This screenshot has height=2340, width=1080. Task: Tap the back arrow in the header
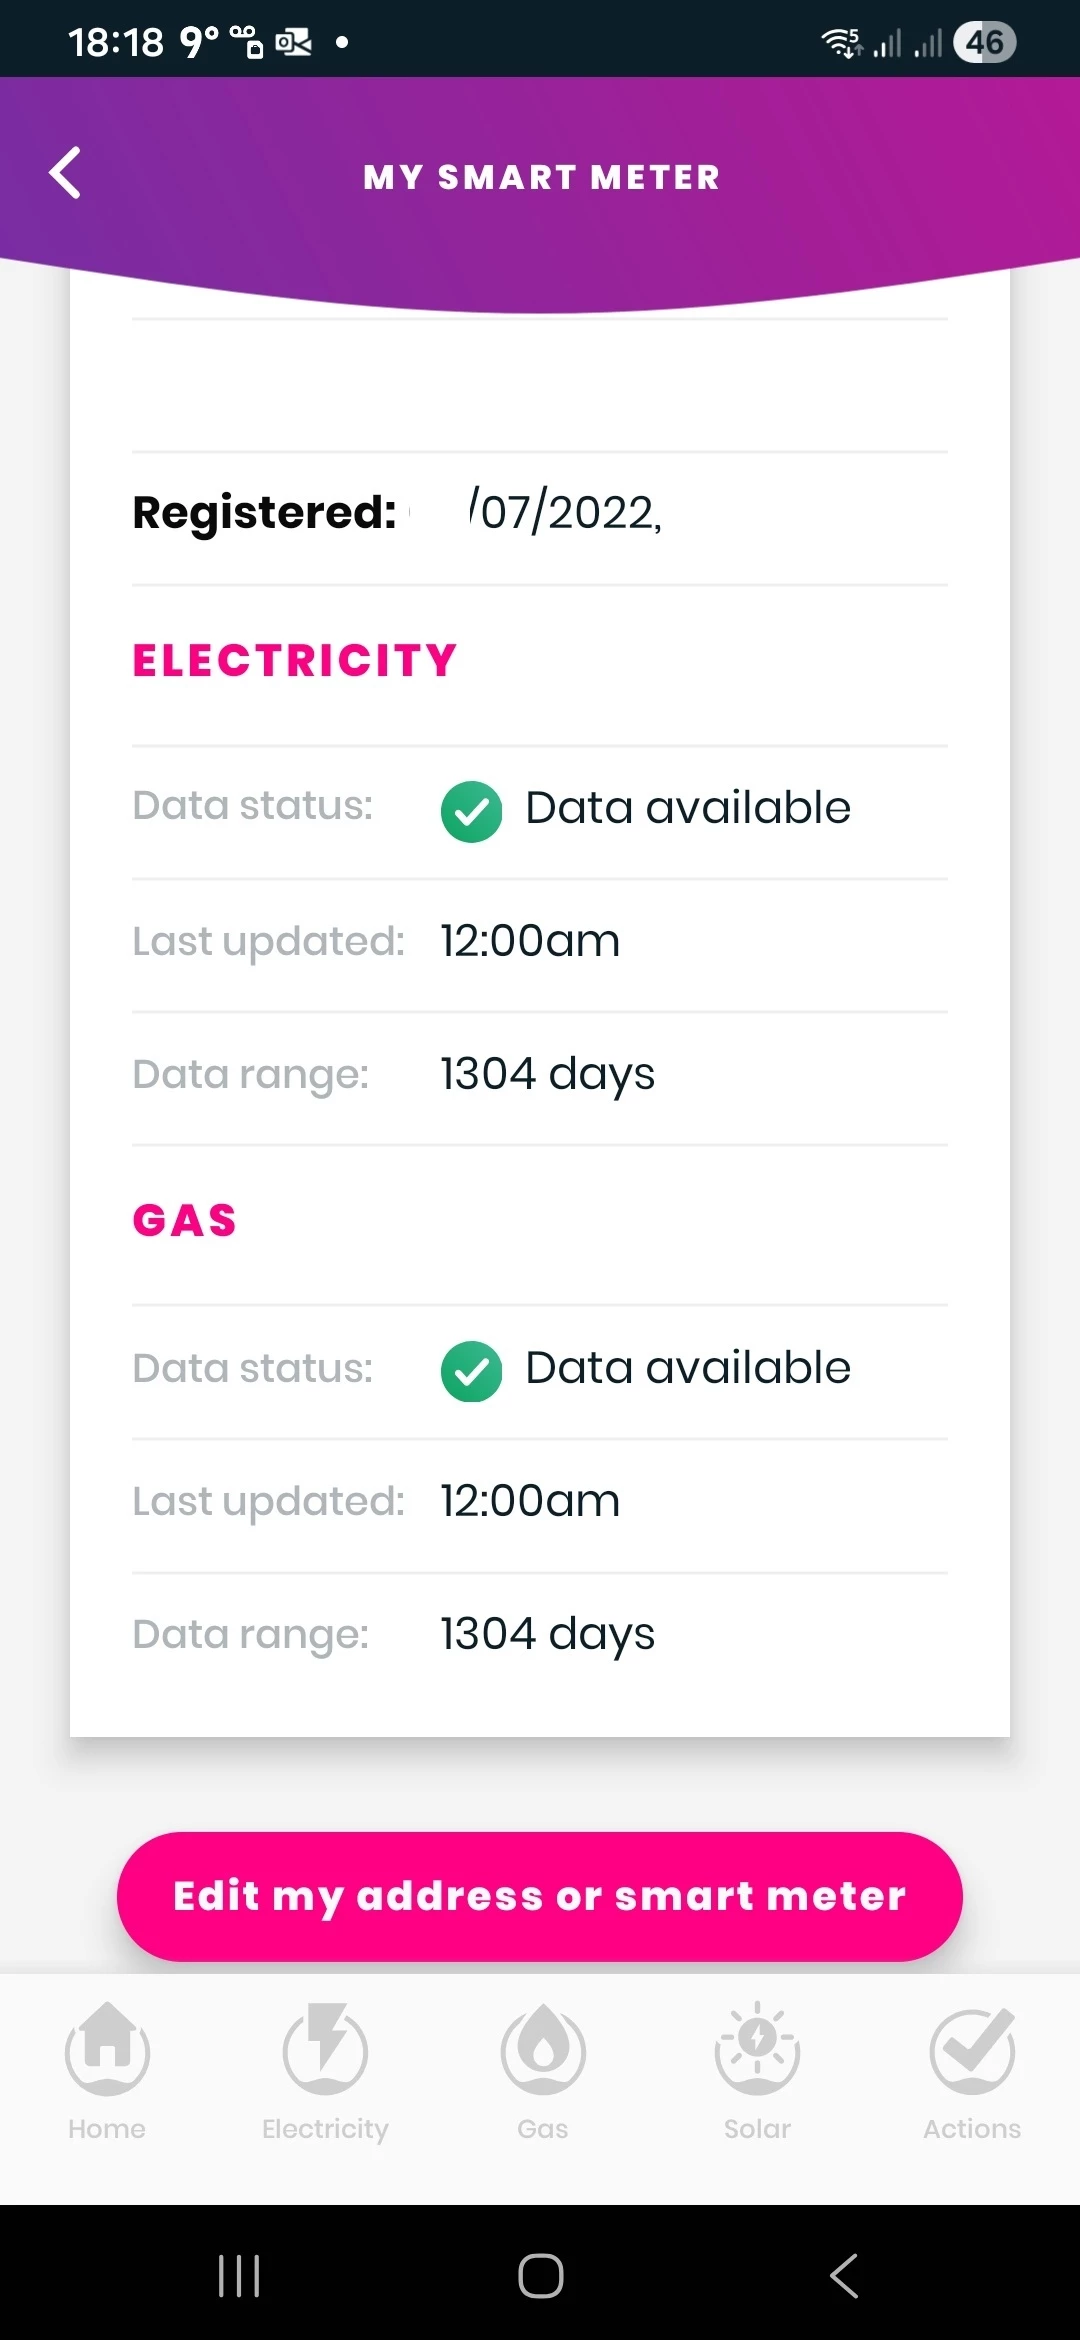coord(66,174)
